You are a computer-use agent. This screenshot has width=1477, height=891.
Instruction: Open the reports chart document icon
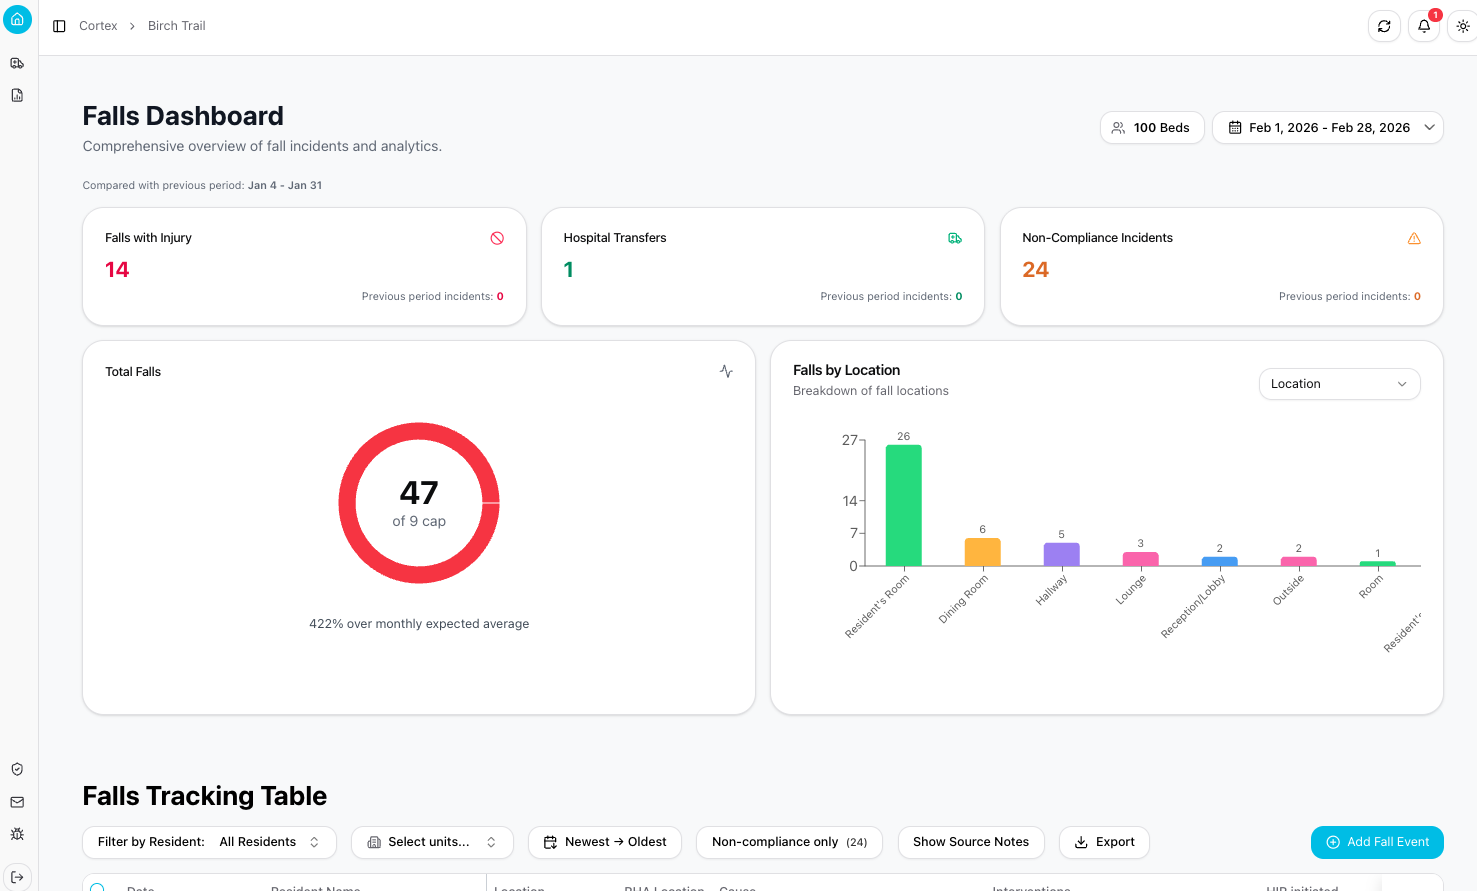[x=17, y=96]
